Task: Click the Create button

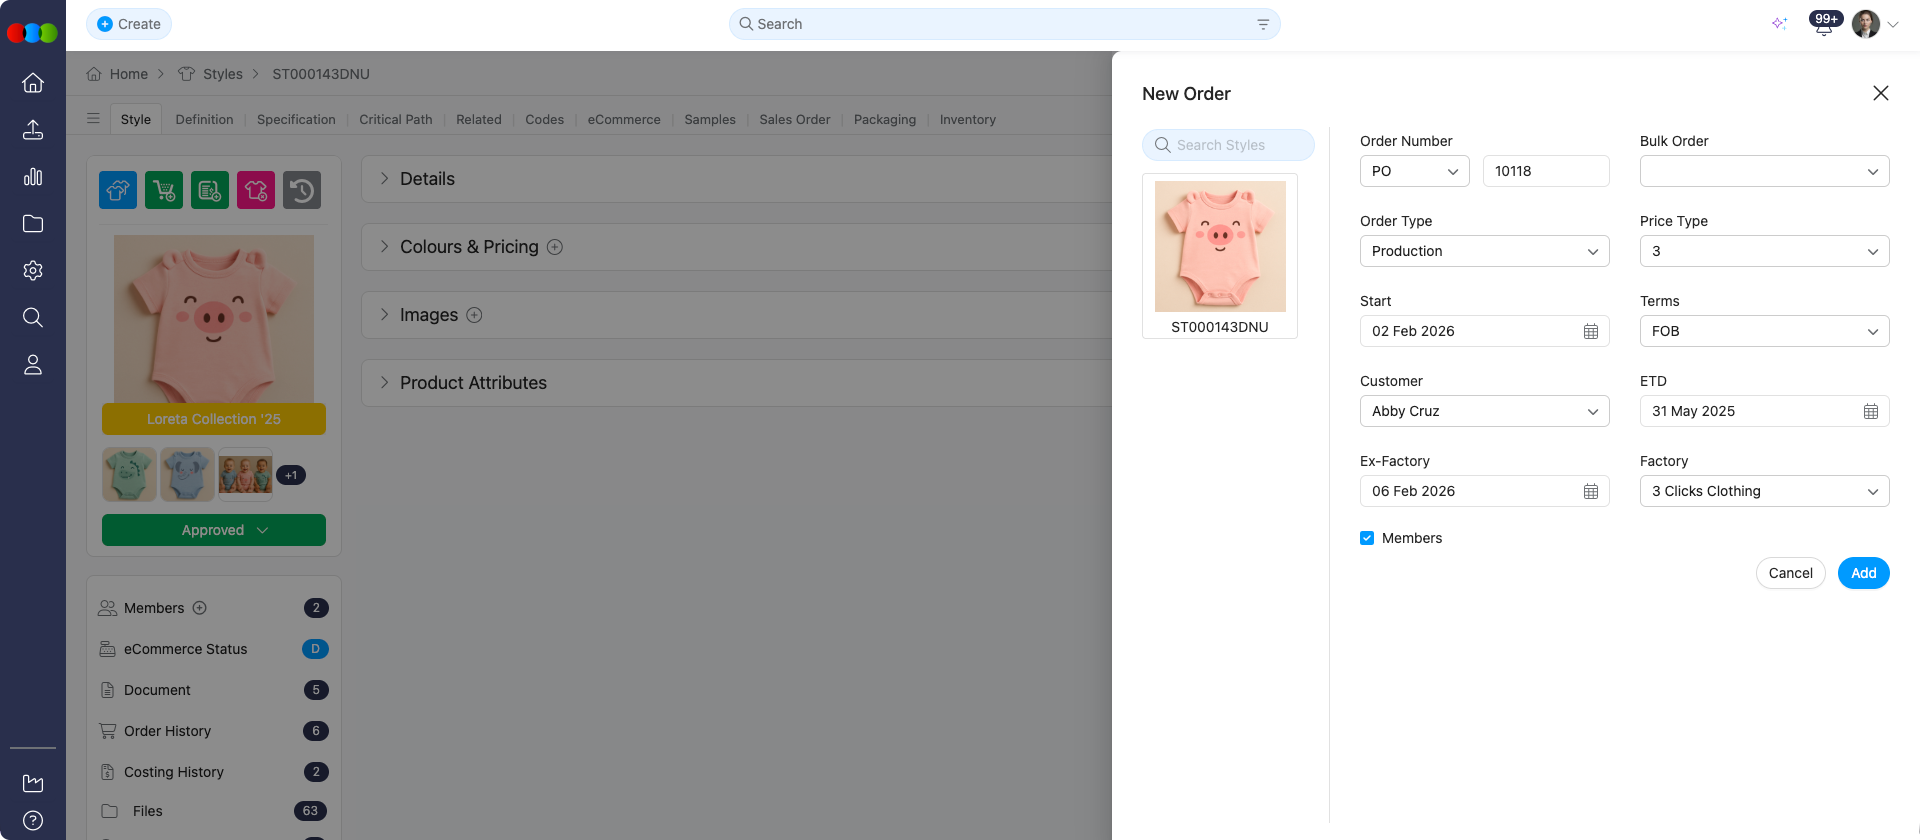Action: [x=129, y=24]
